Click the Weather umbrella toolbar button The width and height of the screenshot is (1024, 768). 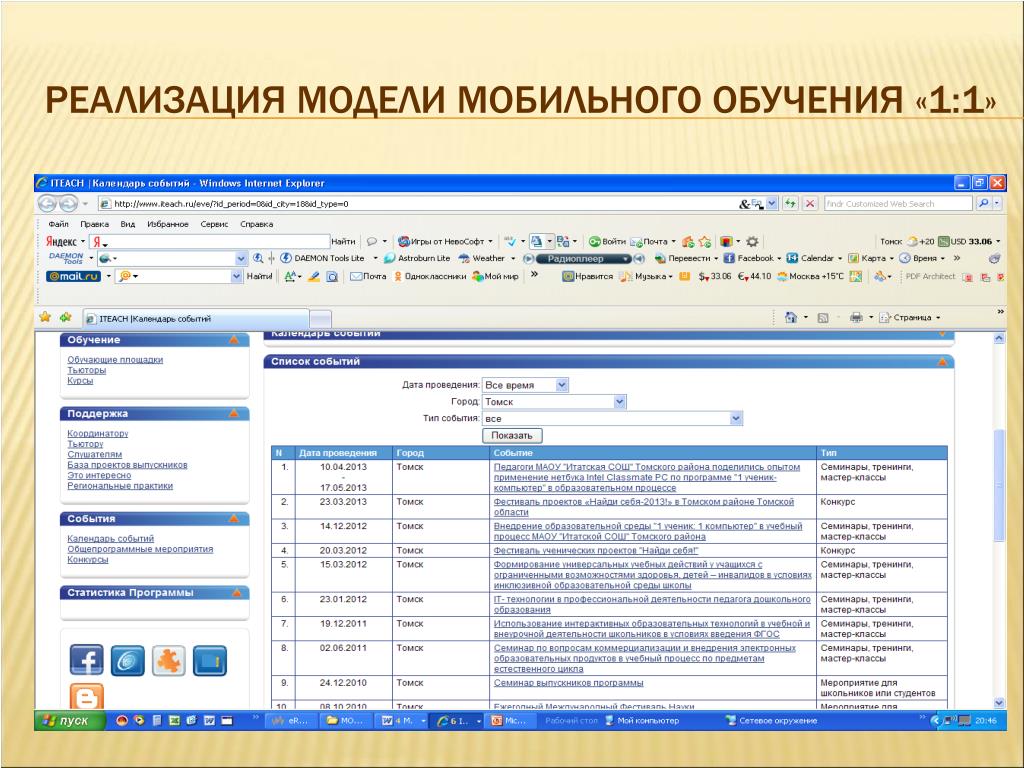pos(481,259)
